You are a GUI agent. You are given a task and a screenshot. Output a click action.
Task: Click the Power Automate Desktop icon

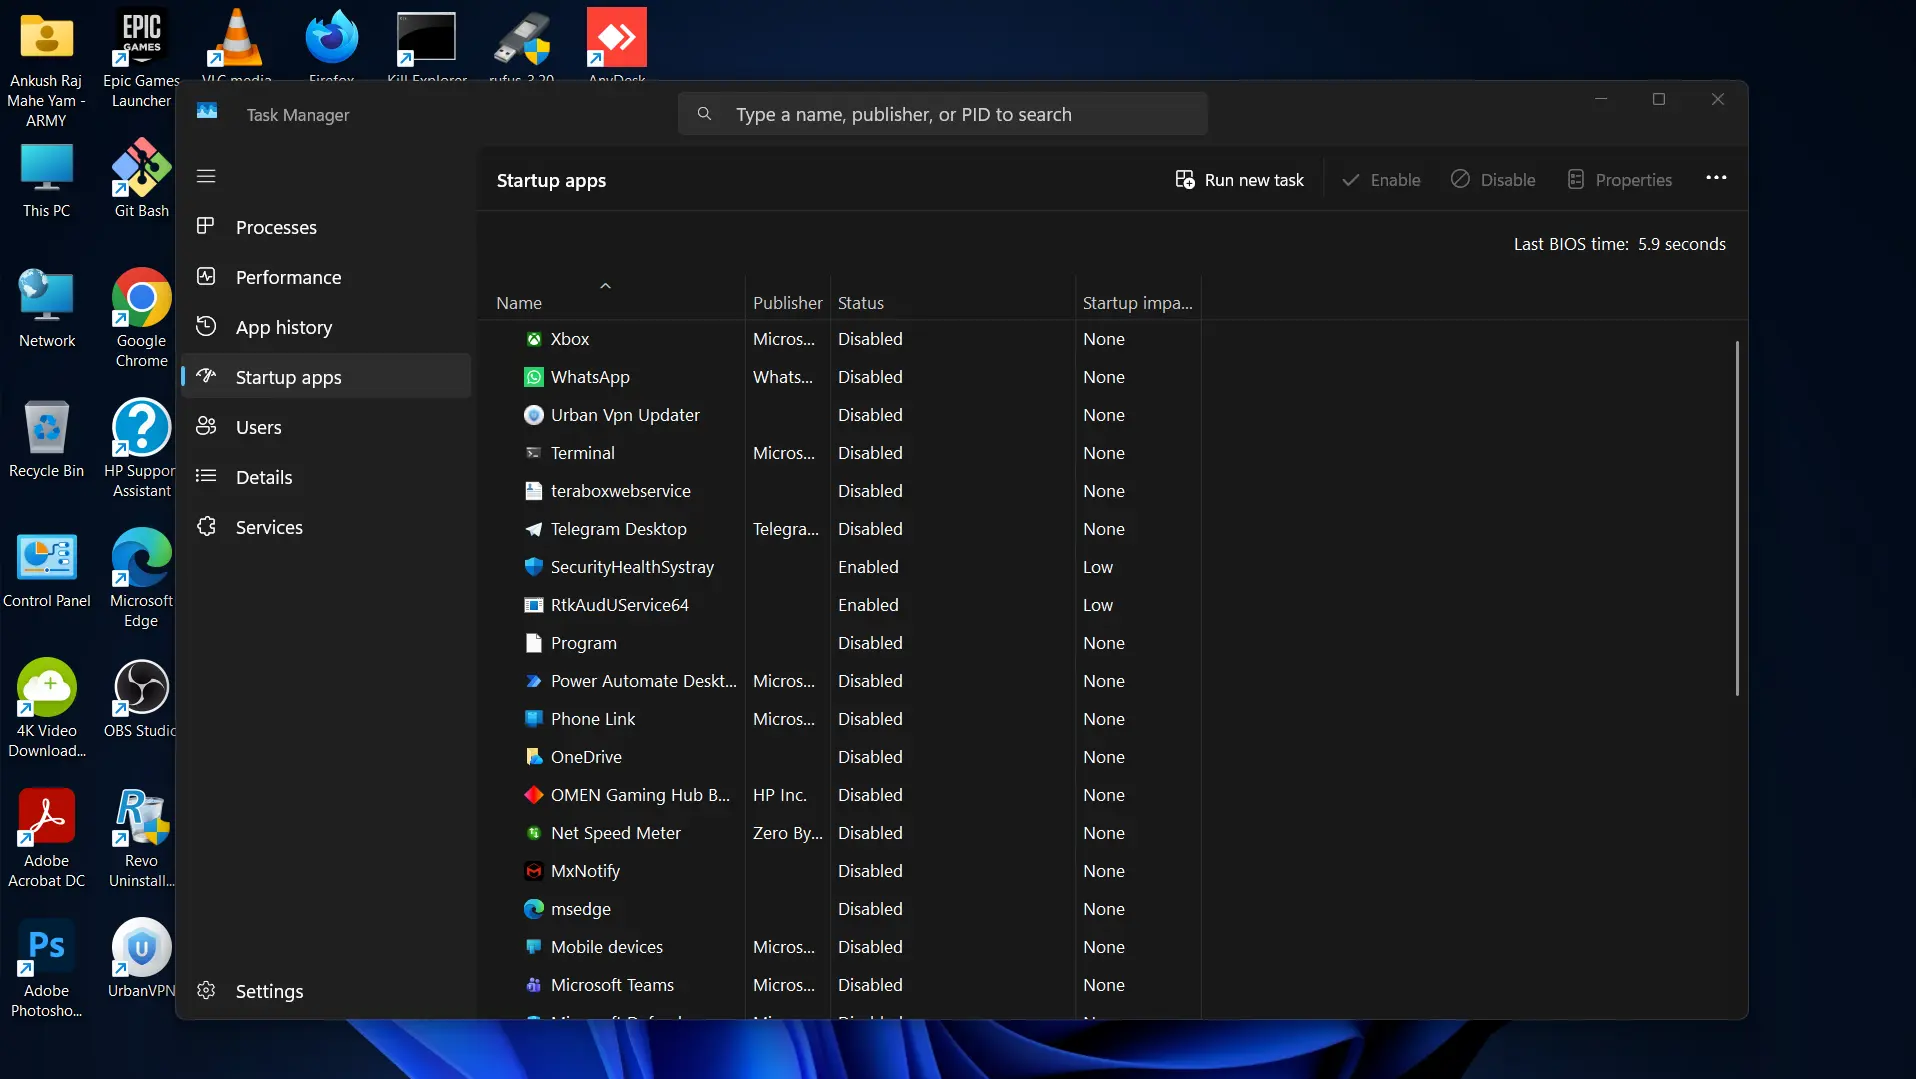point(534,681)
